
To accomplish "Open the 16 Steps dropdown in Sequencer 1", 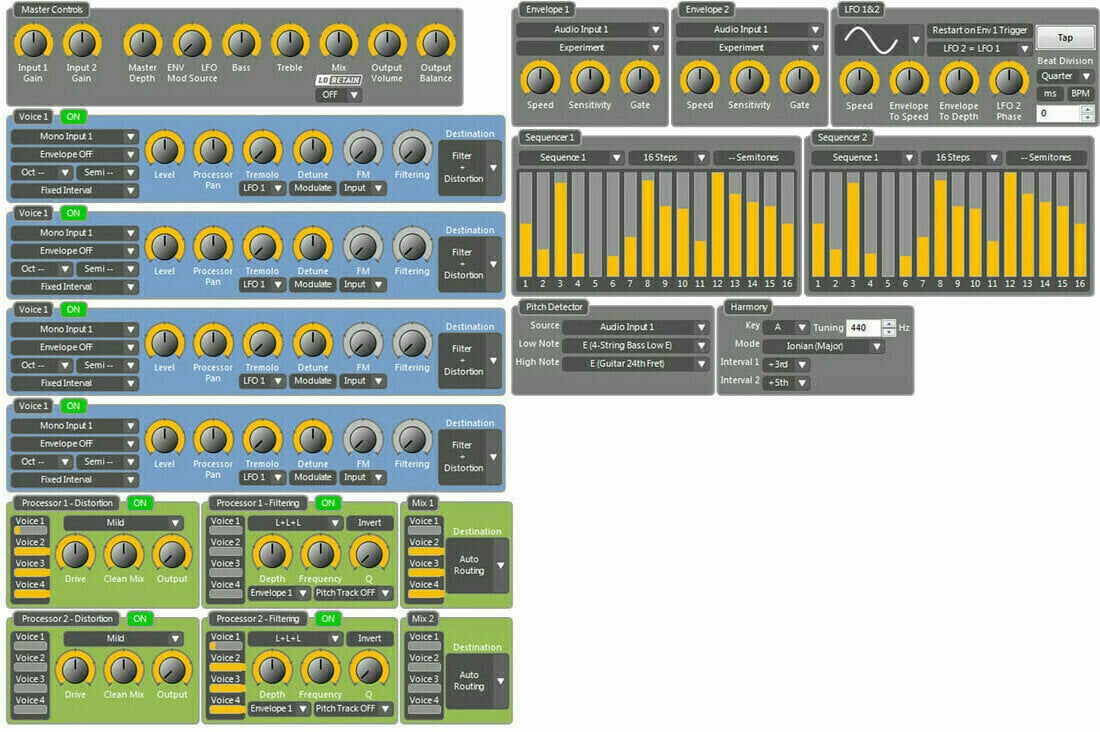I will point(667,158).
